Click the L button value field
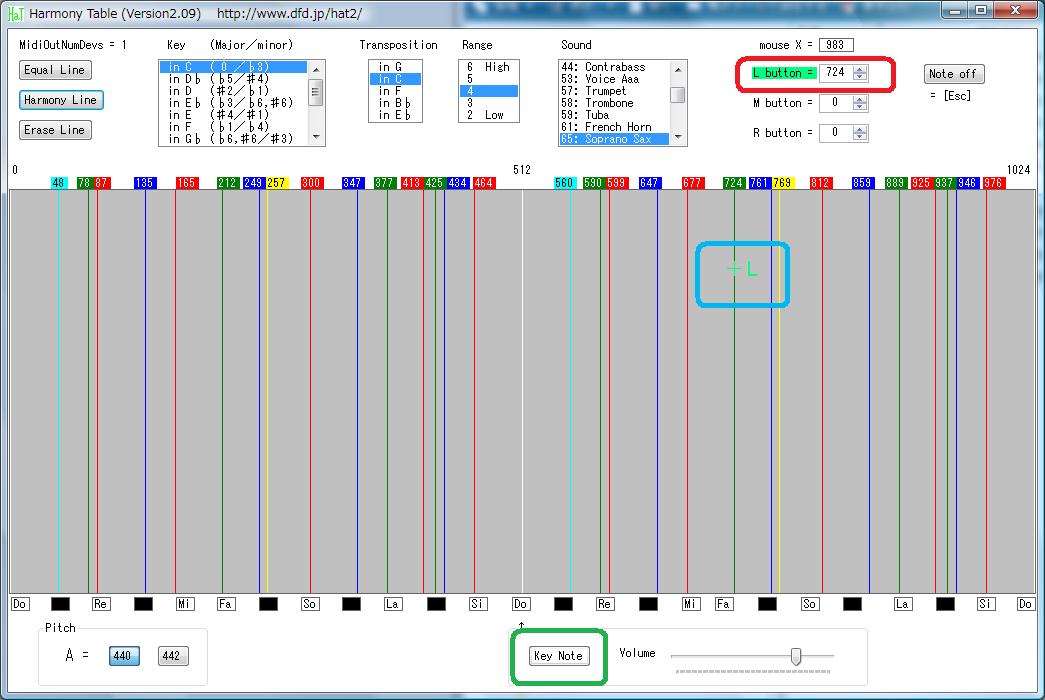 pos(836,72)
